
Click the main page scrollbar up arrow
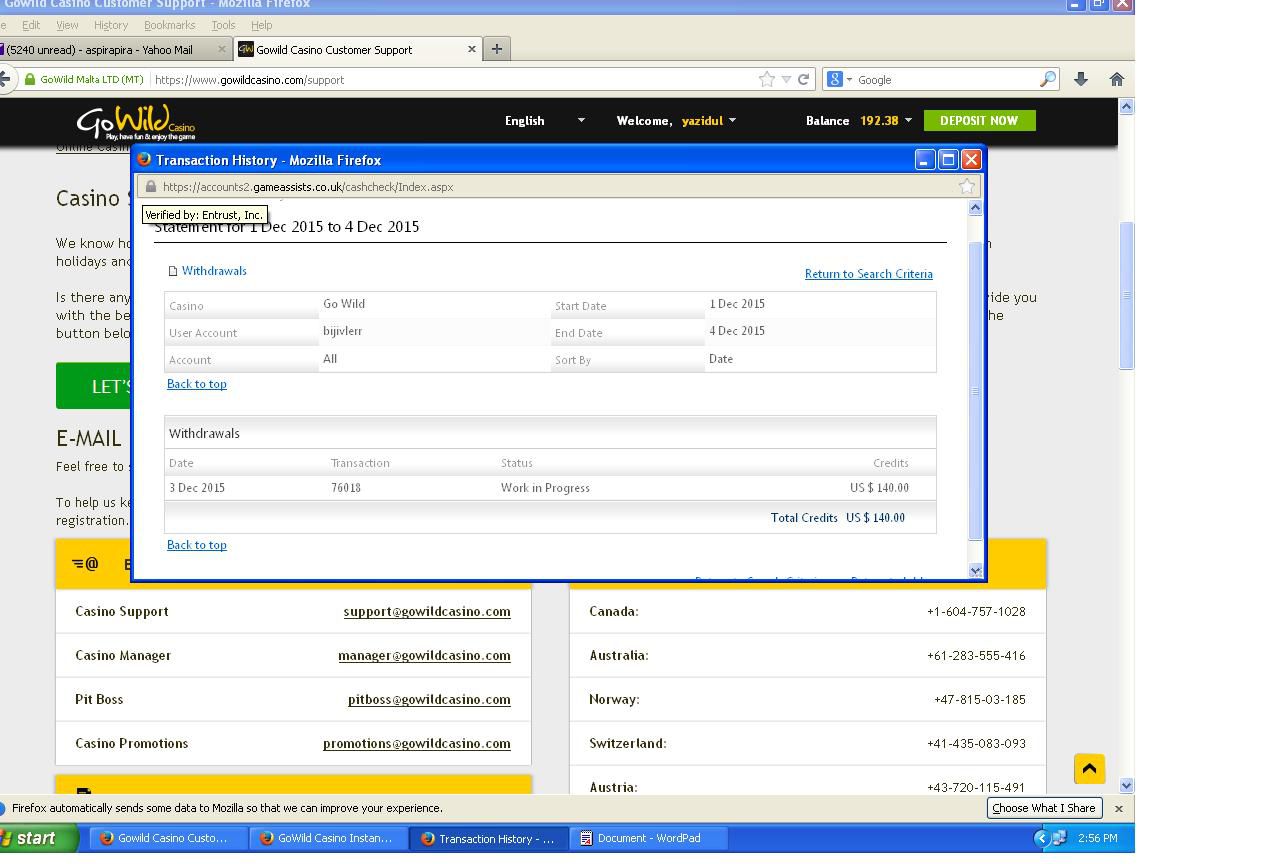(1127, 106)
